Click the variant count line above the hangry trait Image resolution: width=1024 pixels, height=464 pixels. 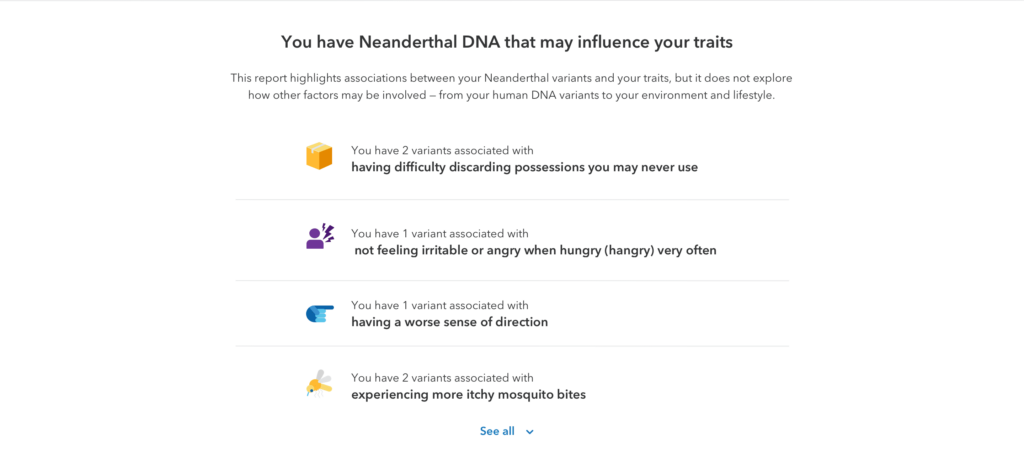pyautogui.click(x=440, y=233)
